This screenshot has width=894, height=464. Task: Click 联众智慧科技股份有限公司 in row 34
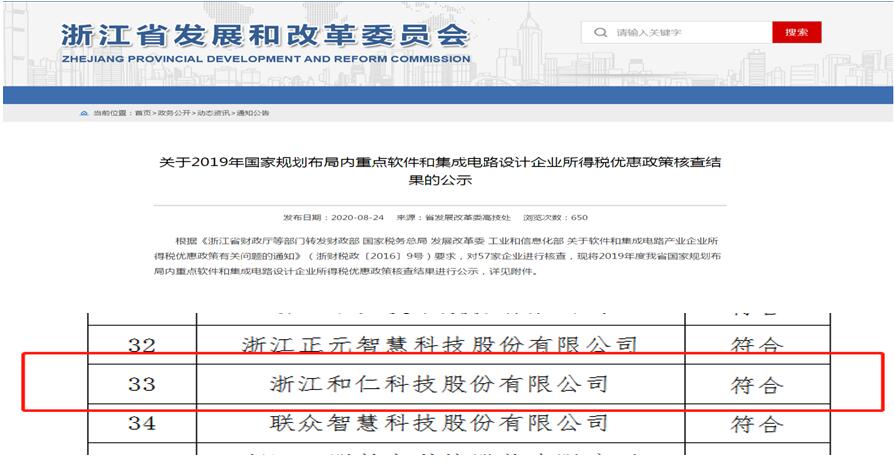click(439, 423)
